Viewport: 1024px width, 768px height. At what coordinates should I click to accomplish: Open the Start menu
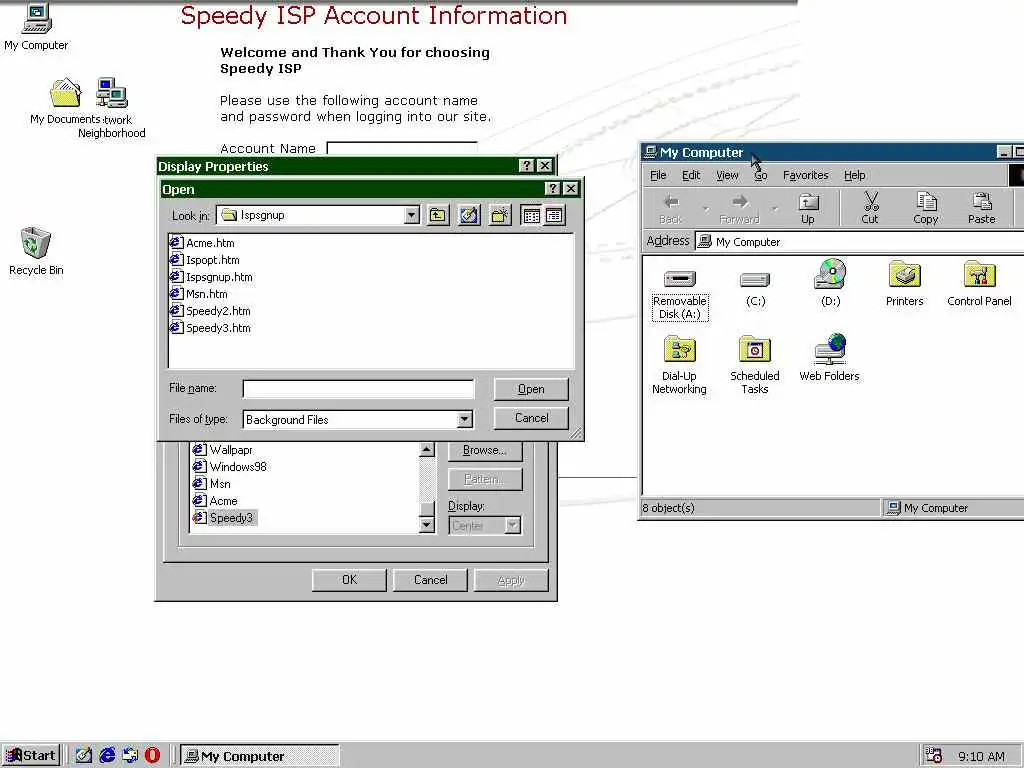pyautogui.click(x=31, y=756)
